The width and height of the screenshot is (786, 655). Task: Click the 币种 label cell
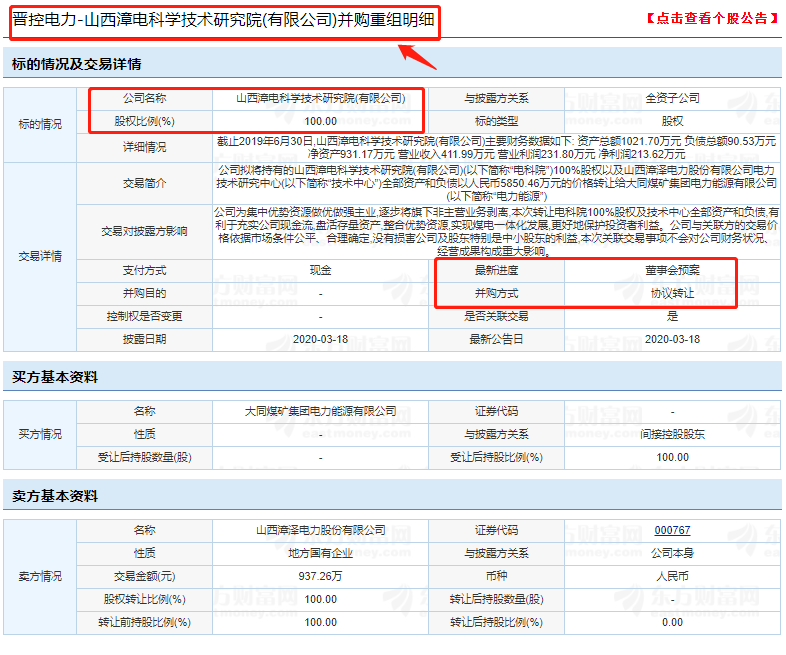point(496,576)
